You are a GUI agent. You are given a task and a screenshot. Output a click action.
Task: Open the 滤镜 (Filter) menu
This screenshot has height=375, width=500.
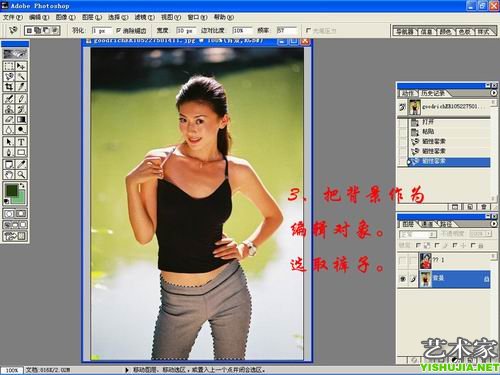click(144, 17)
